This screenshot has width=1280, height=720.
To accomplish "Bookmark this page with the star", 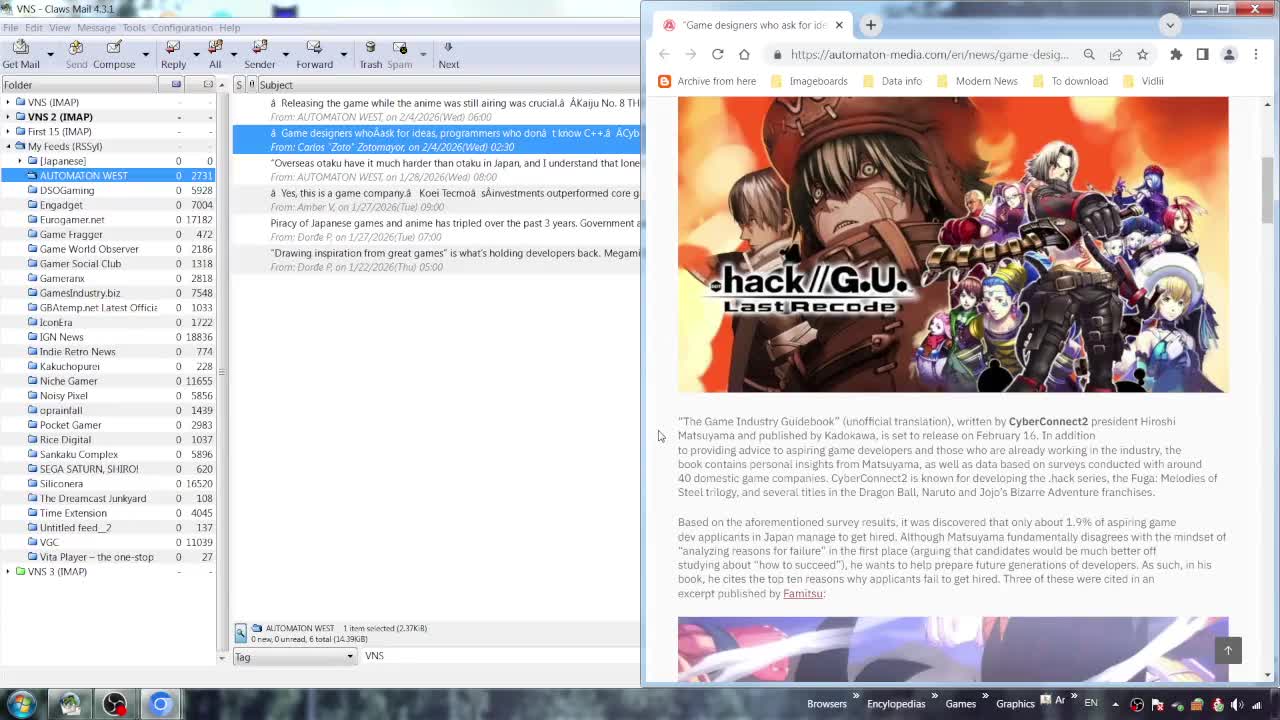I will 1142,55.
